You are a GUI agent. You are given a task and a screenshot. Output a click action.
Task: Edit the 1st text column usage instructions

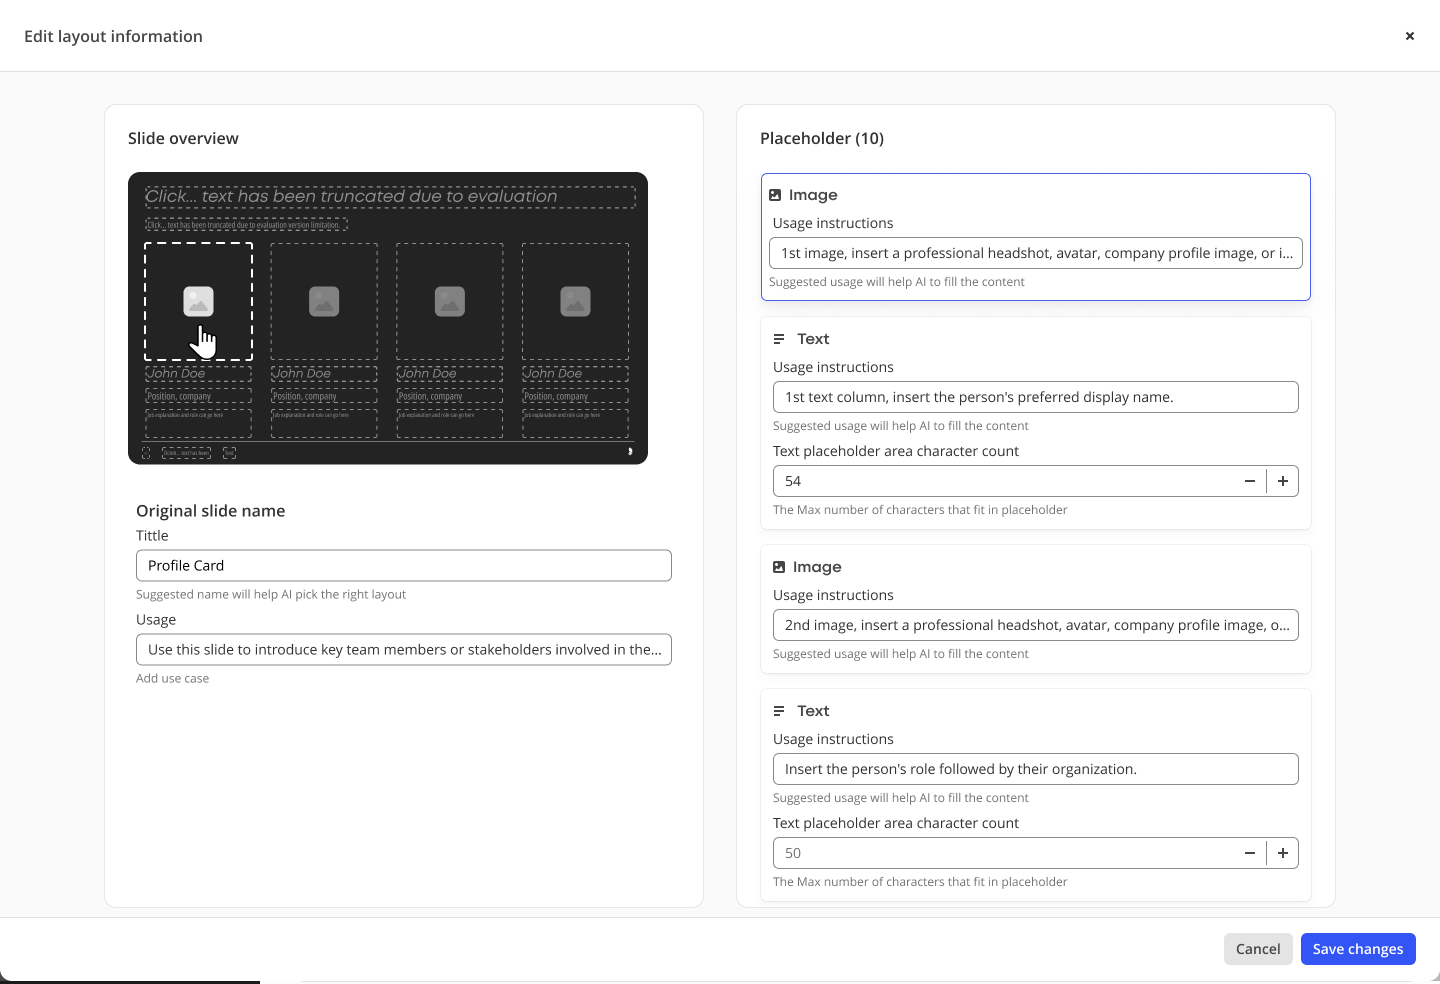point(1036,397)
